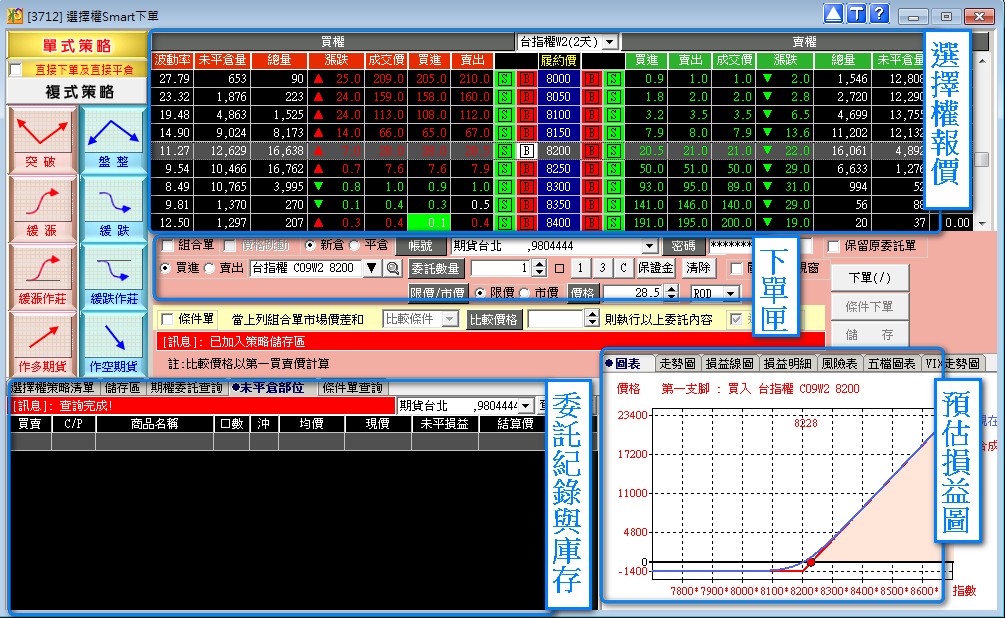Open the 儲存區 tab

122,388
